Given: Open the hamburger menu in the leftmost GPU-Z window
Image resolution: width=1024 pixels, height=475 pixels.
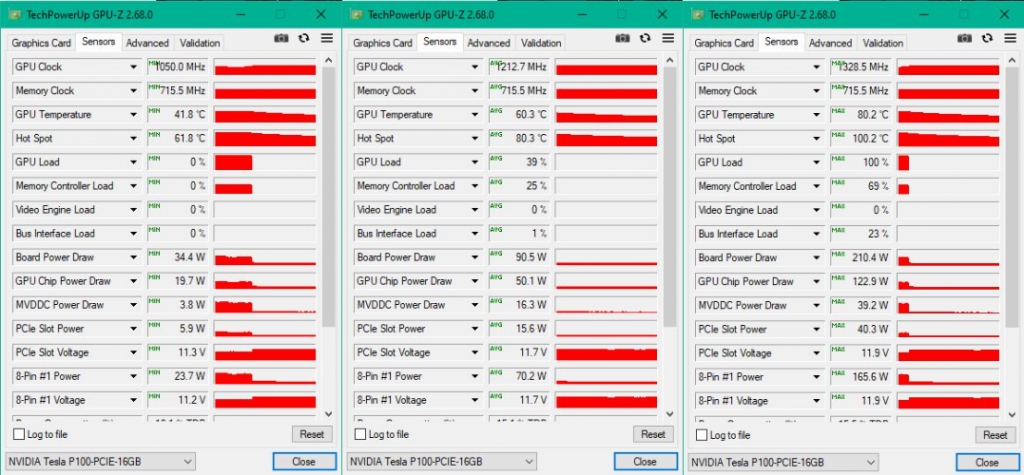Looking at the screenshot, I should pyautogui.click(x=327, y=38).
